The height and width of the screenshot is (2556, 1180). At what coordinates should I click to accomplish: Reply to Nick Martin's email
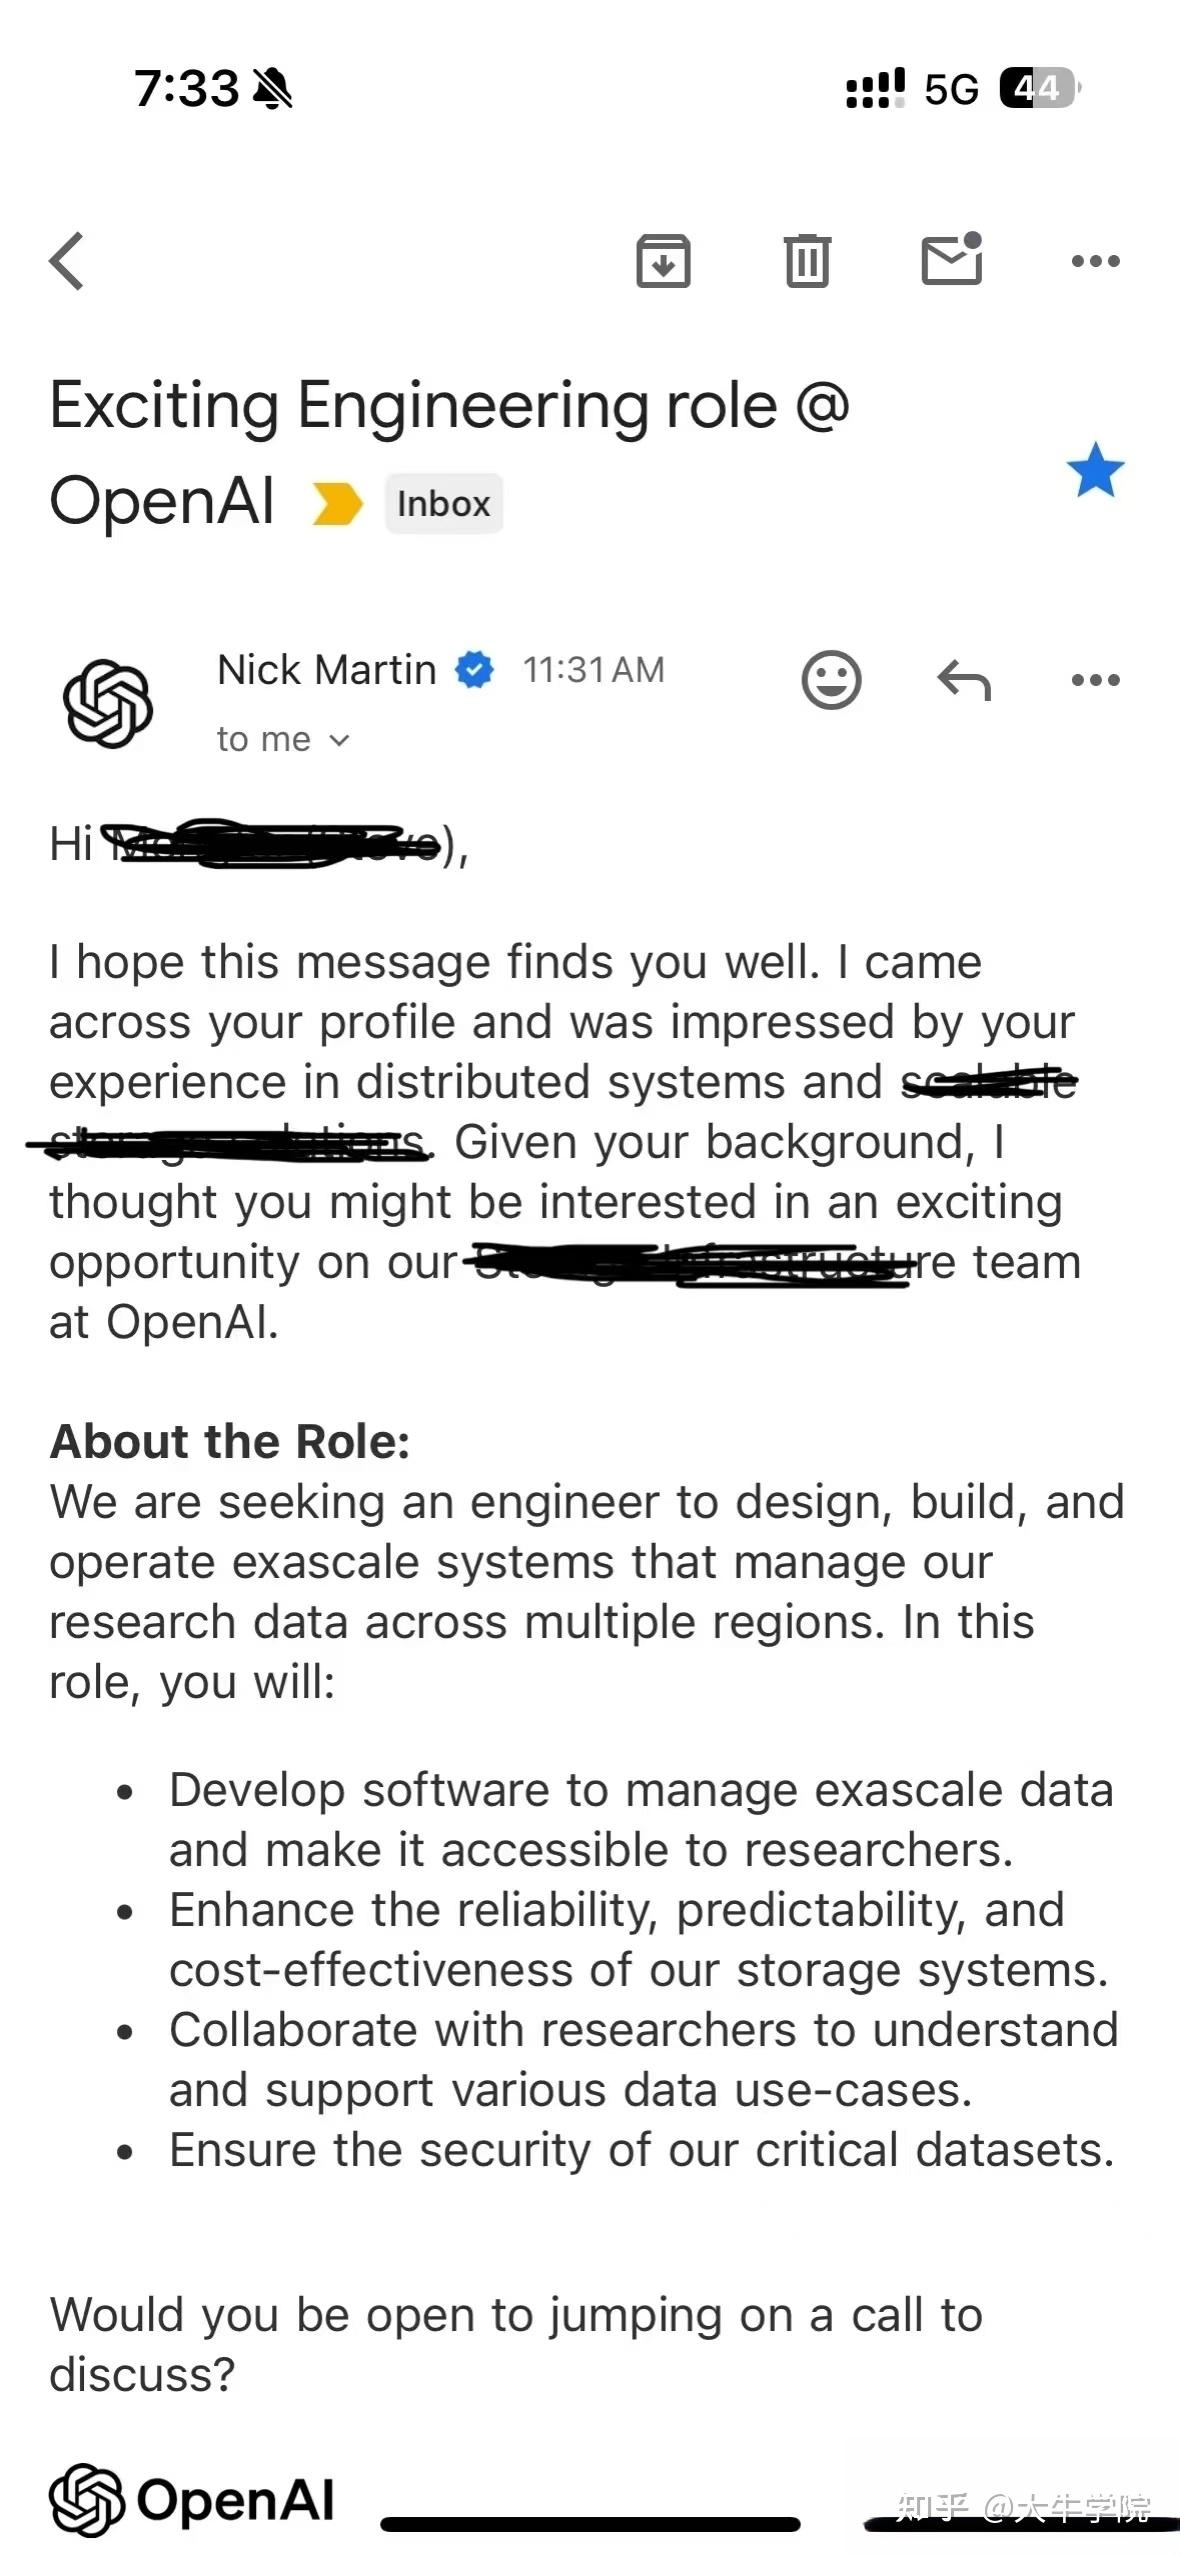965,679
